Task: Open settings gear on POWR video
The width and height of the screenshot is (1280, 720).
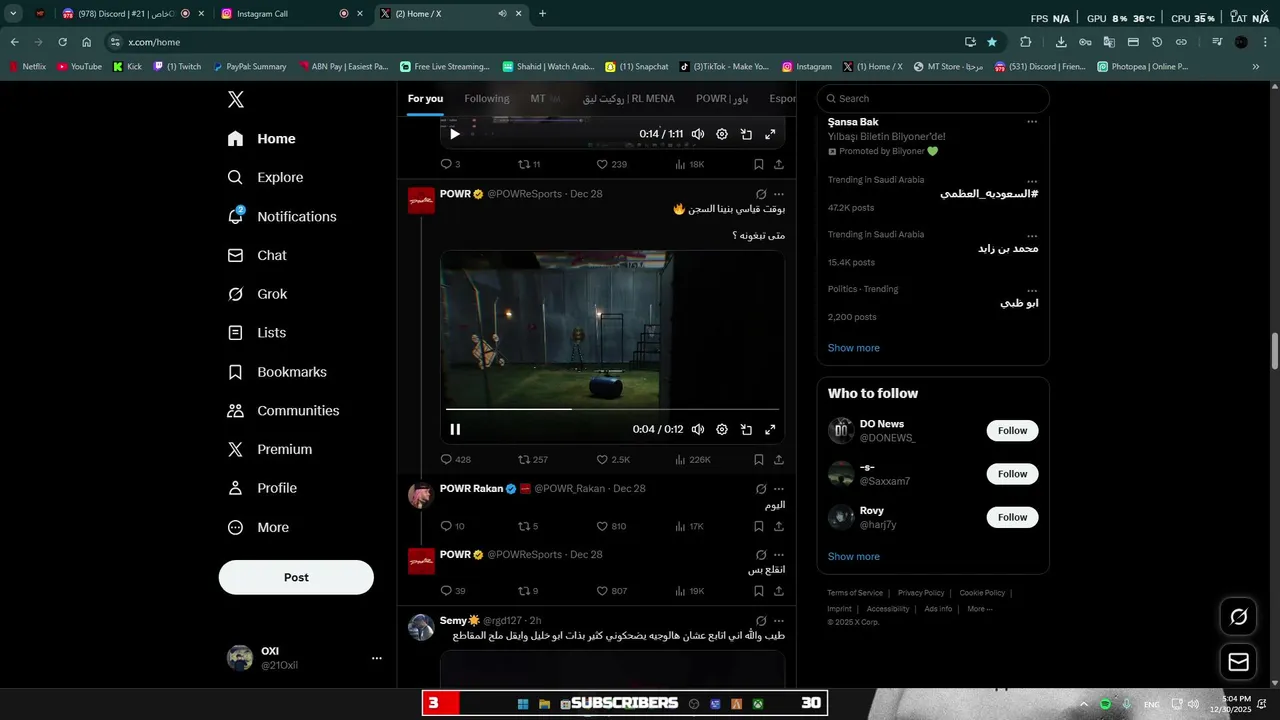Action: pyautogui.click(x=722, y=429)
